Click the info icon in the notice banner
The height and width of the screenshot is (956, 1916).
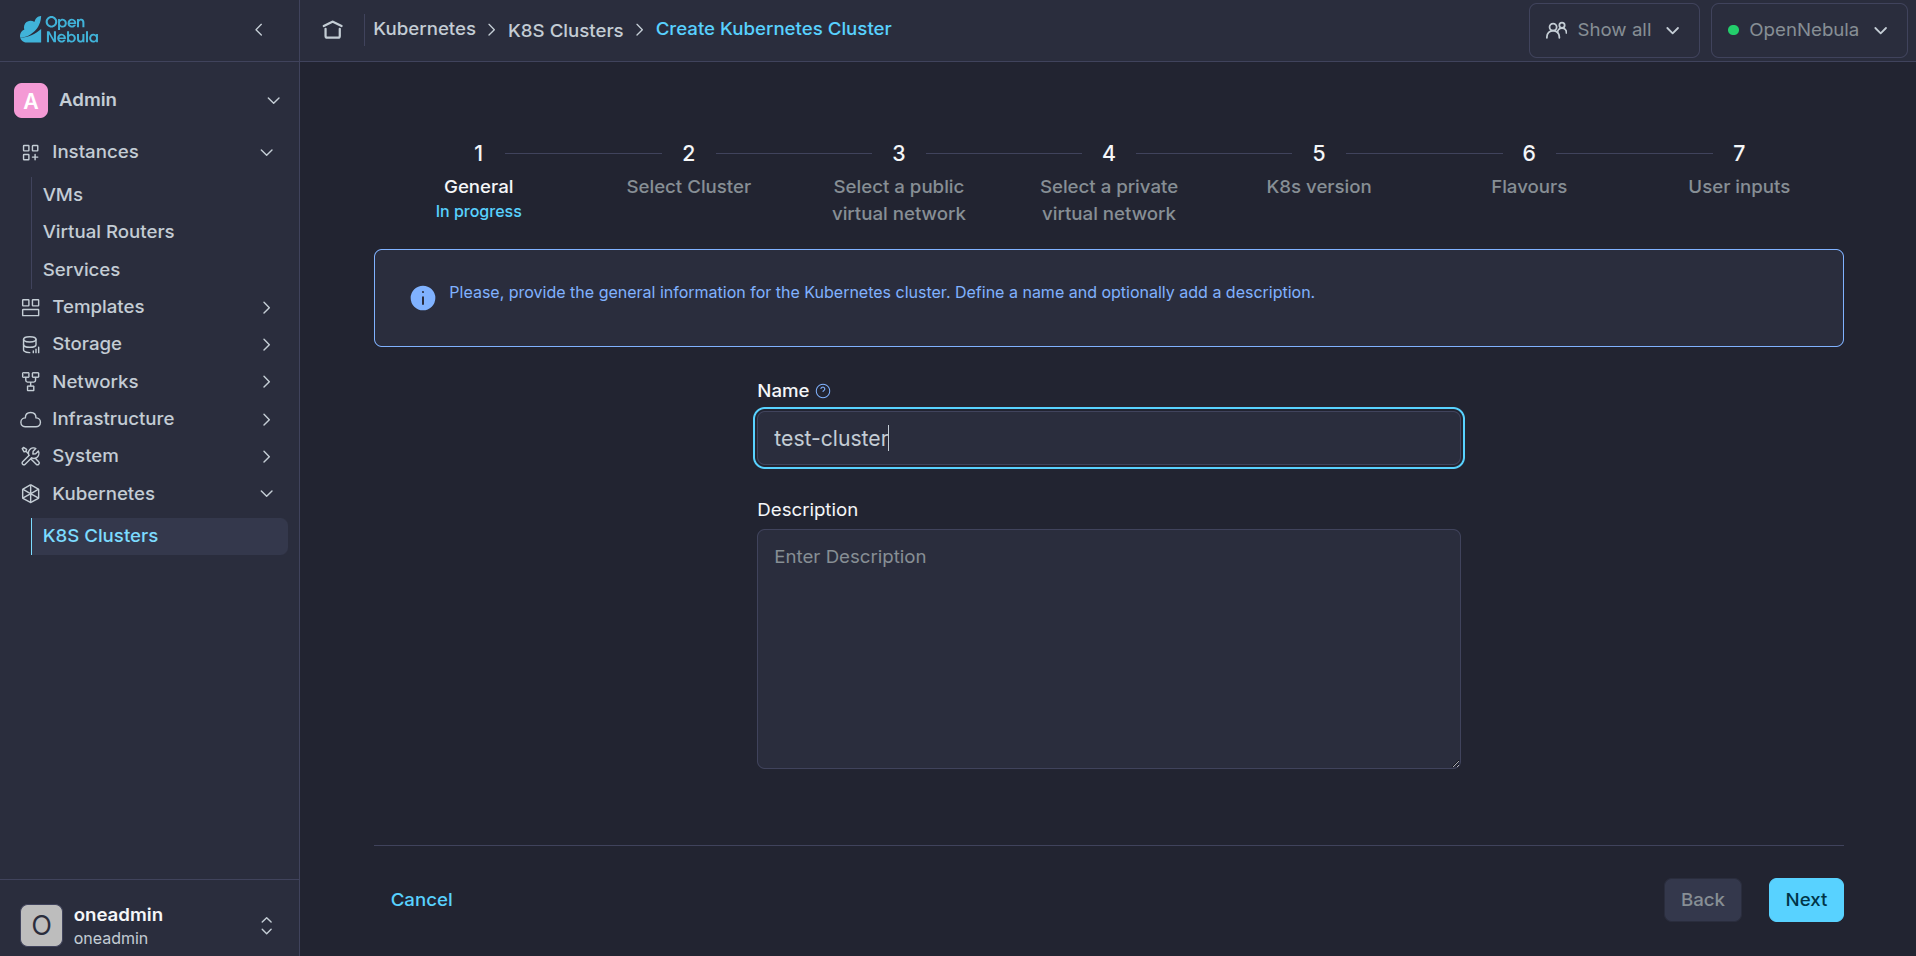pyautogui.click(x=423, y=298)
